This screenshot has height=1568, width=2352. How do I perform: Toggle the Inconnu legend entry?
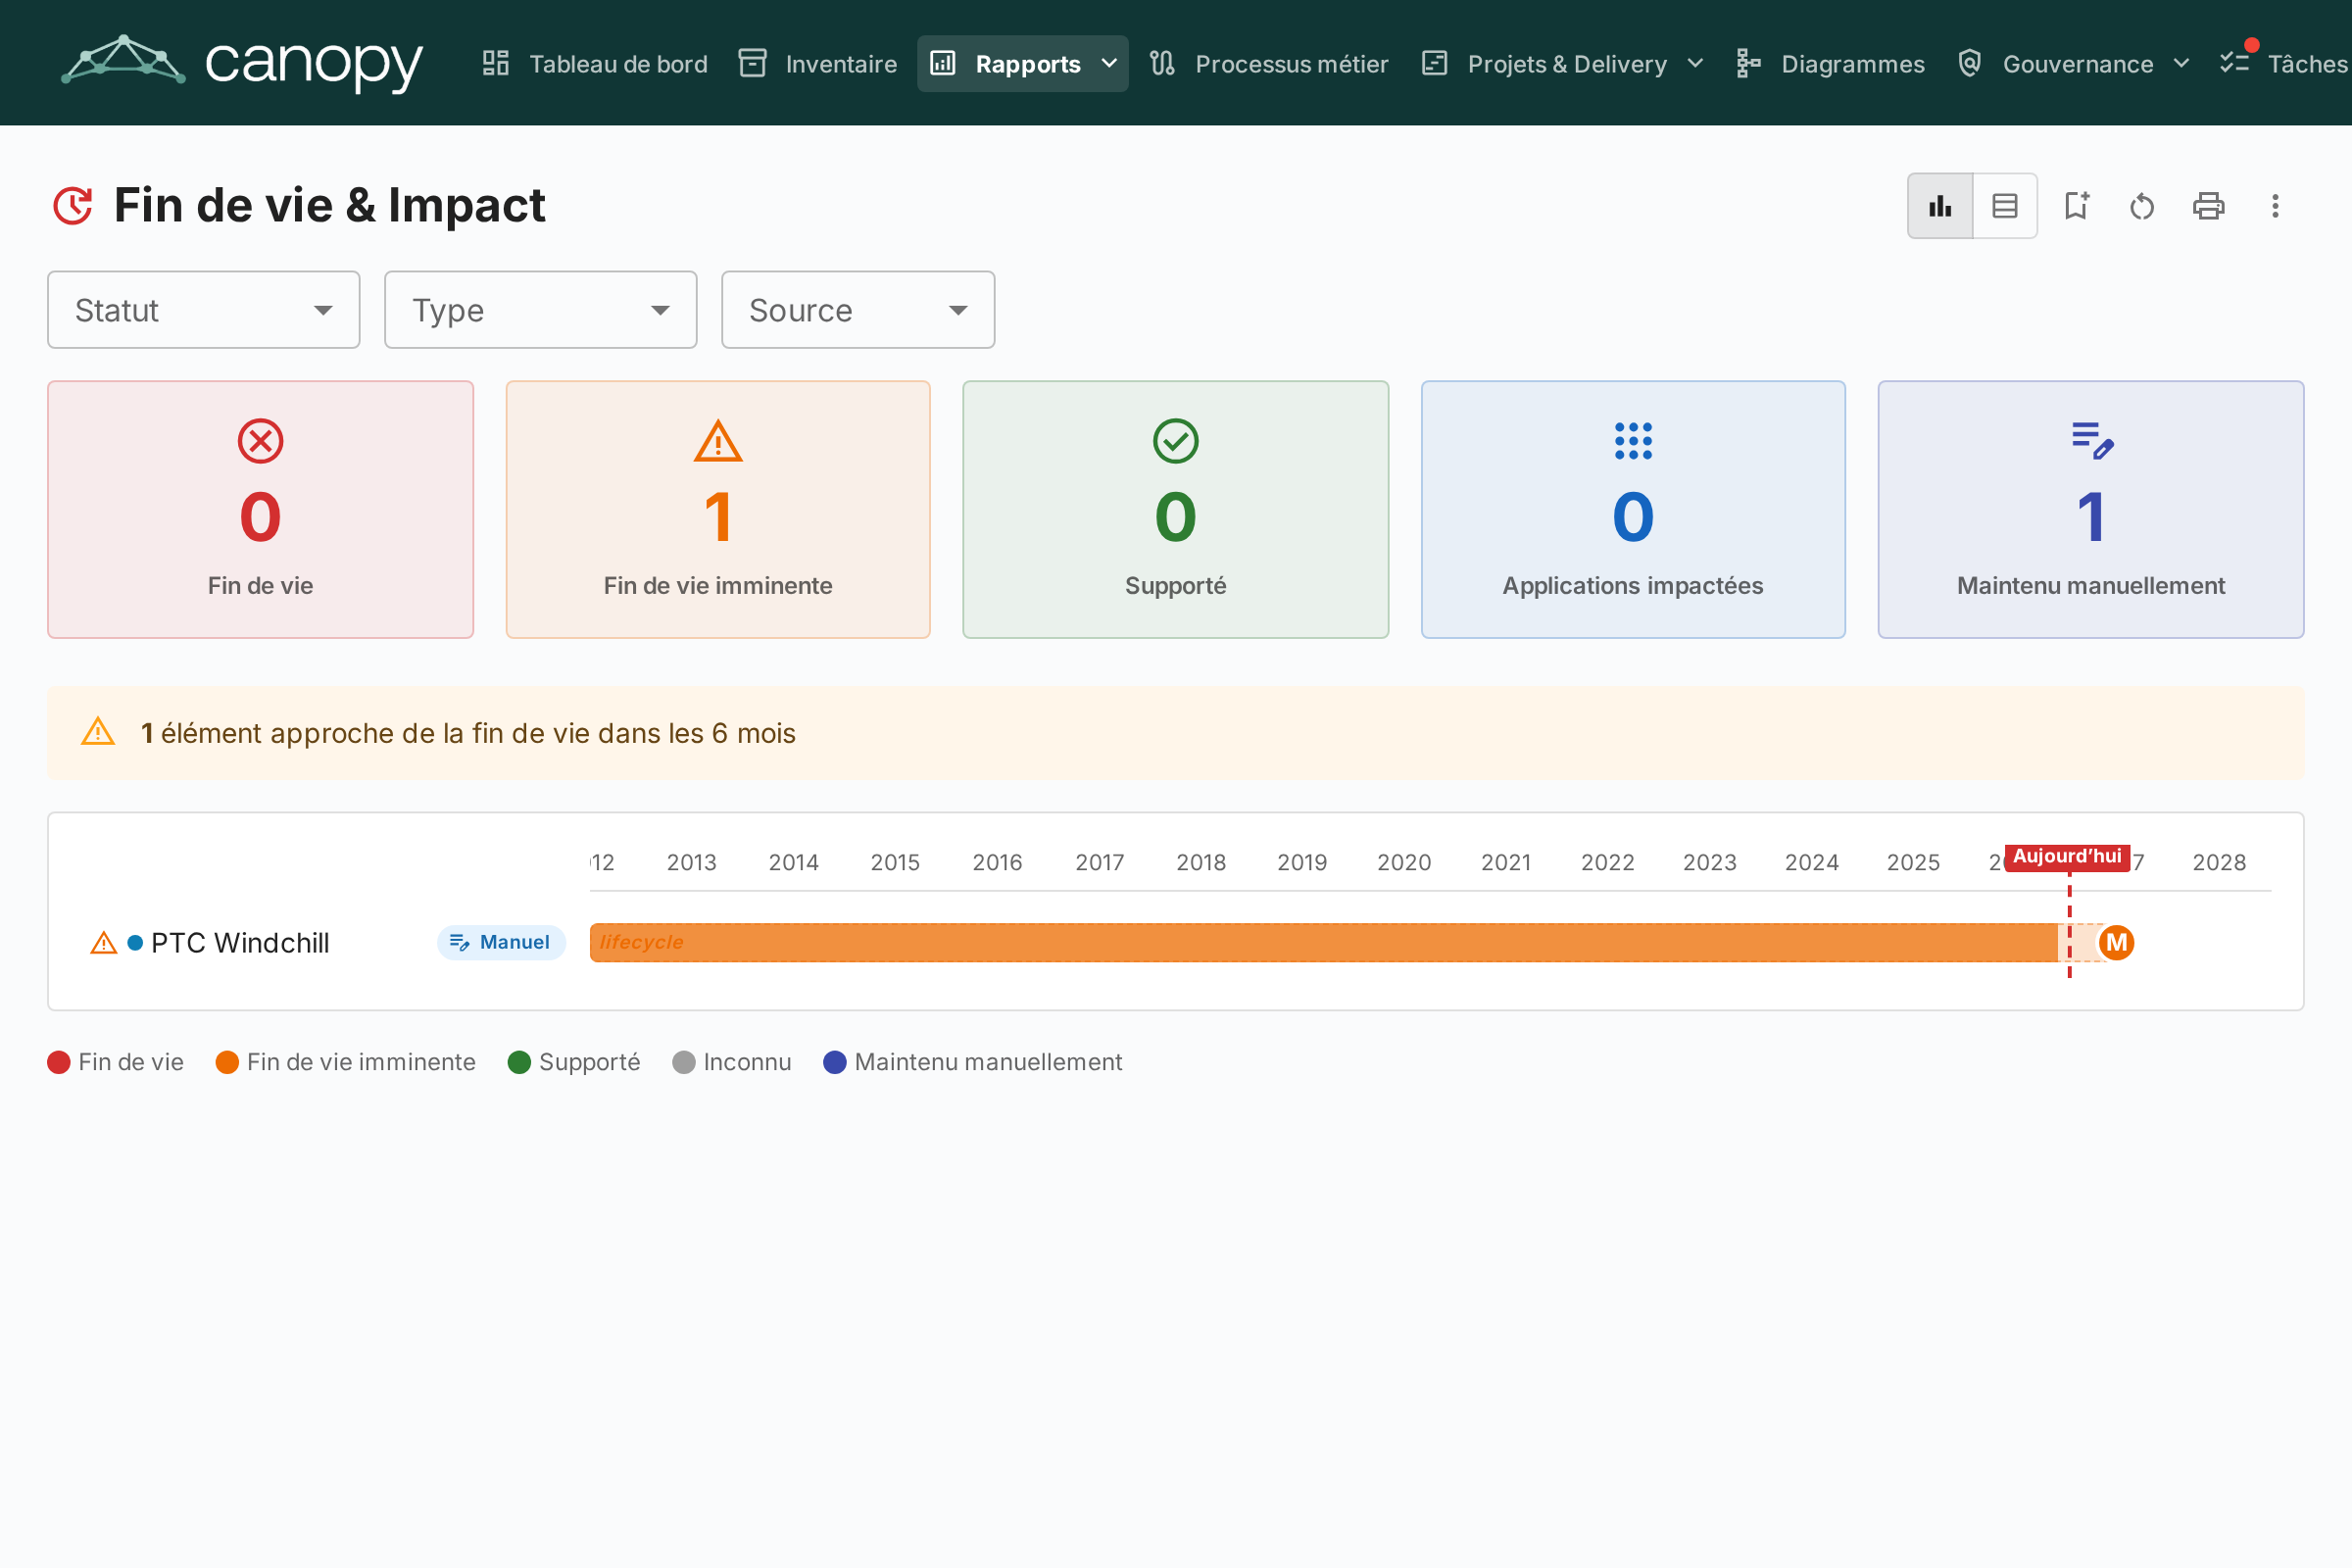pos(732,1062)
